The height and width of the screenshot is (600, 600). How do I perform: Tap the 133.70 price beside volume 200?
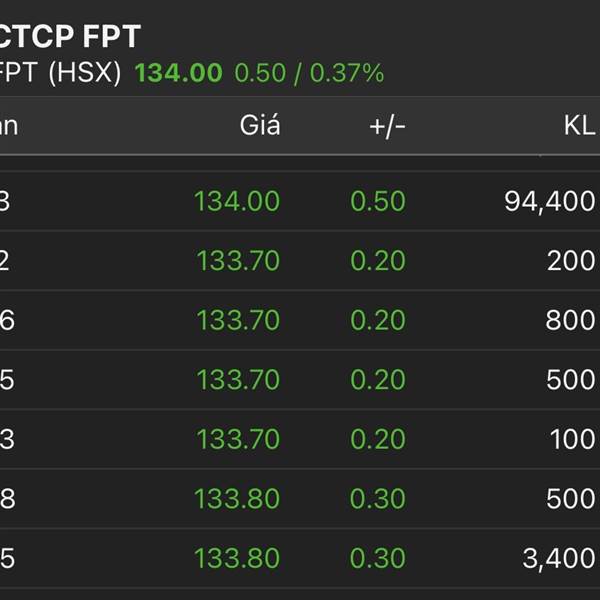(238, 261)
